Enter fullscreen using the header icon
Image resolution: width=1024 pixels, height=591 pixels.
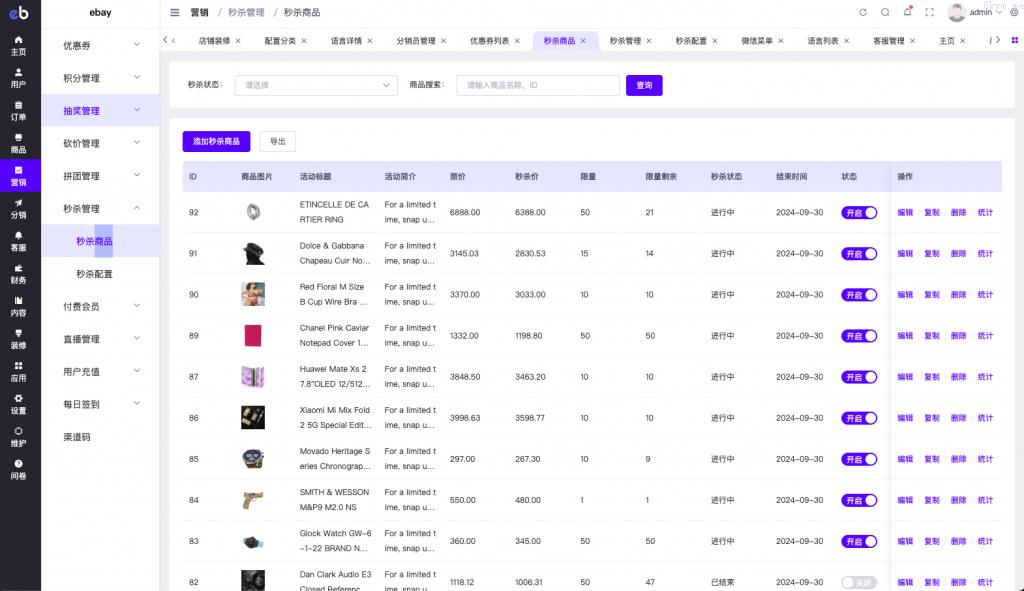929,12
